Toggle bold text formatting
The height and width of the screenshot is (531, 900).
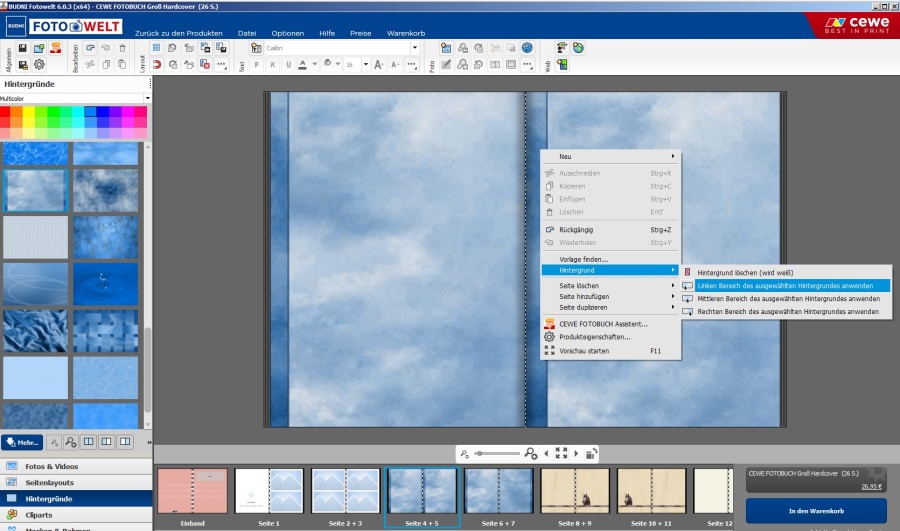click(x=256, y=65)
